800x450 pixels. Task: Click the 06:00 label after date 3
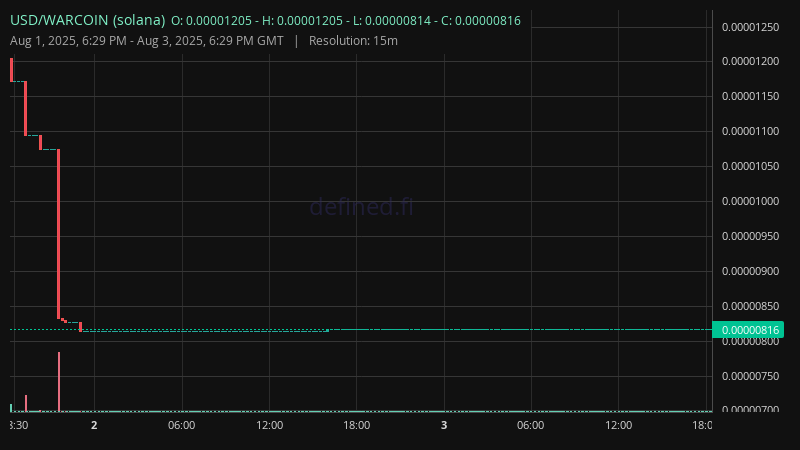pos(531,426)
